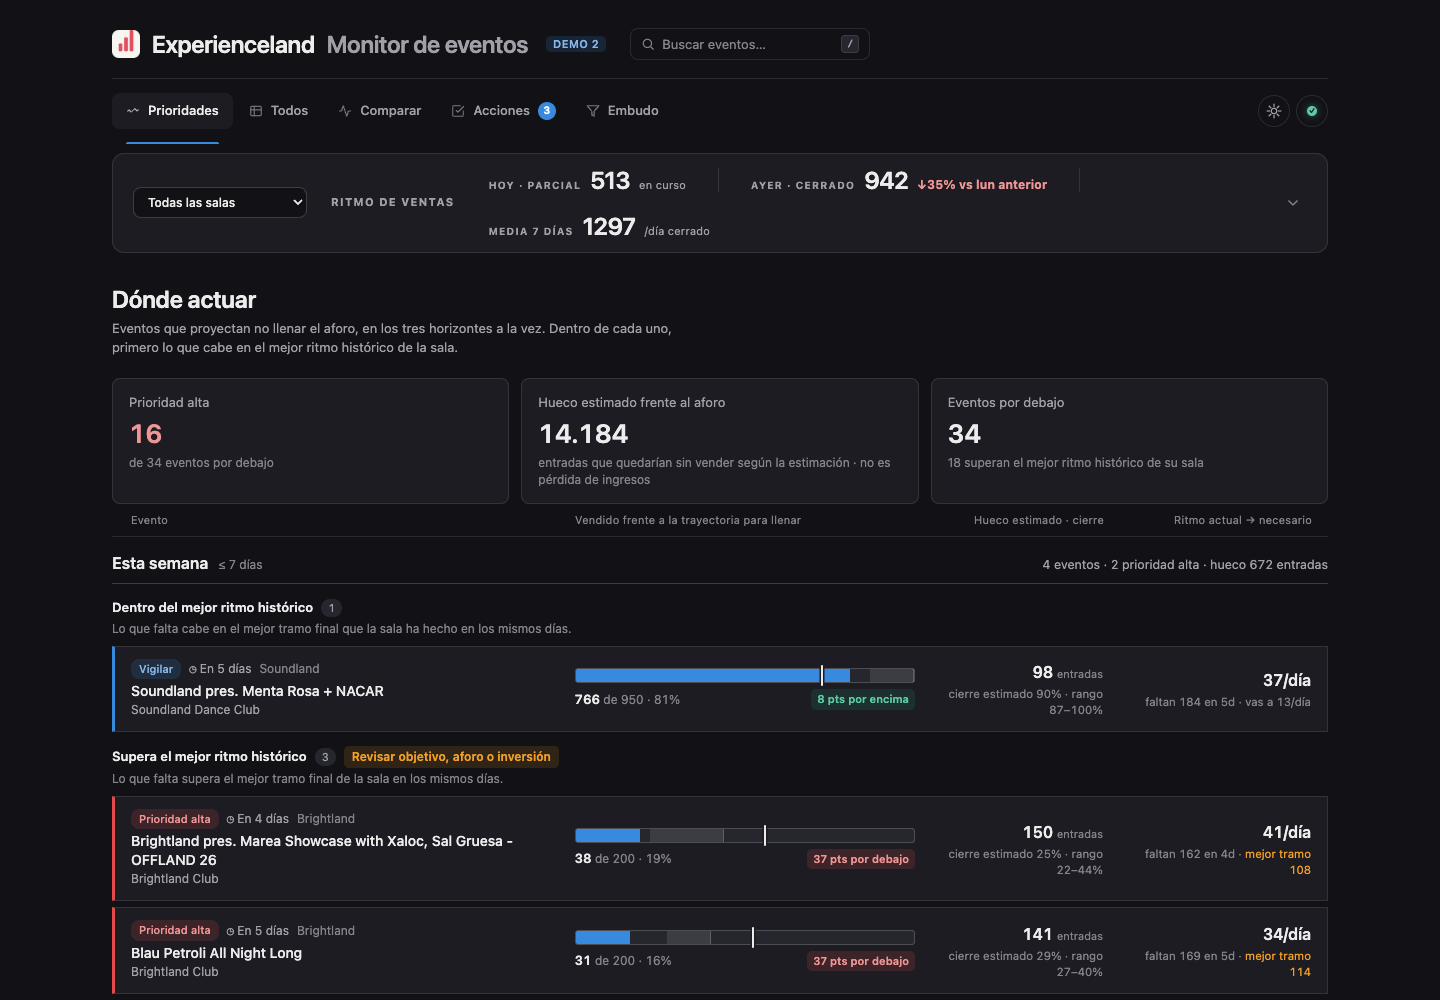Click the Acciones count badge 3
Screen dimensions: 1440x1000
(x=547, y=111)
